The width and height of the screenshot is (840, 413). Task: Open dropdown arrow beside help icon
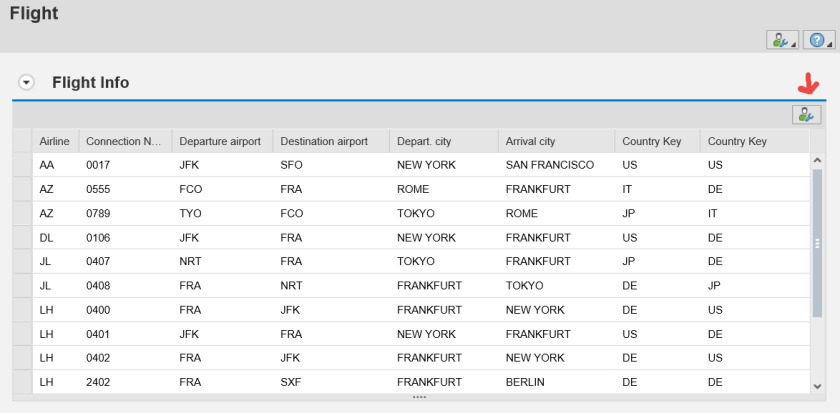[x=830, y=44]
